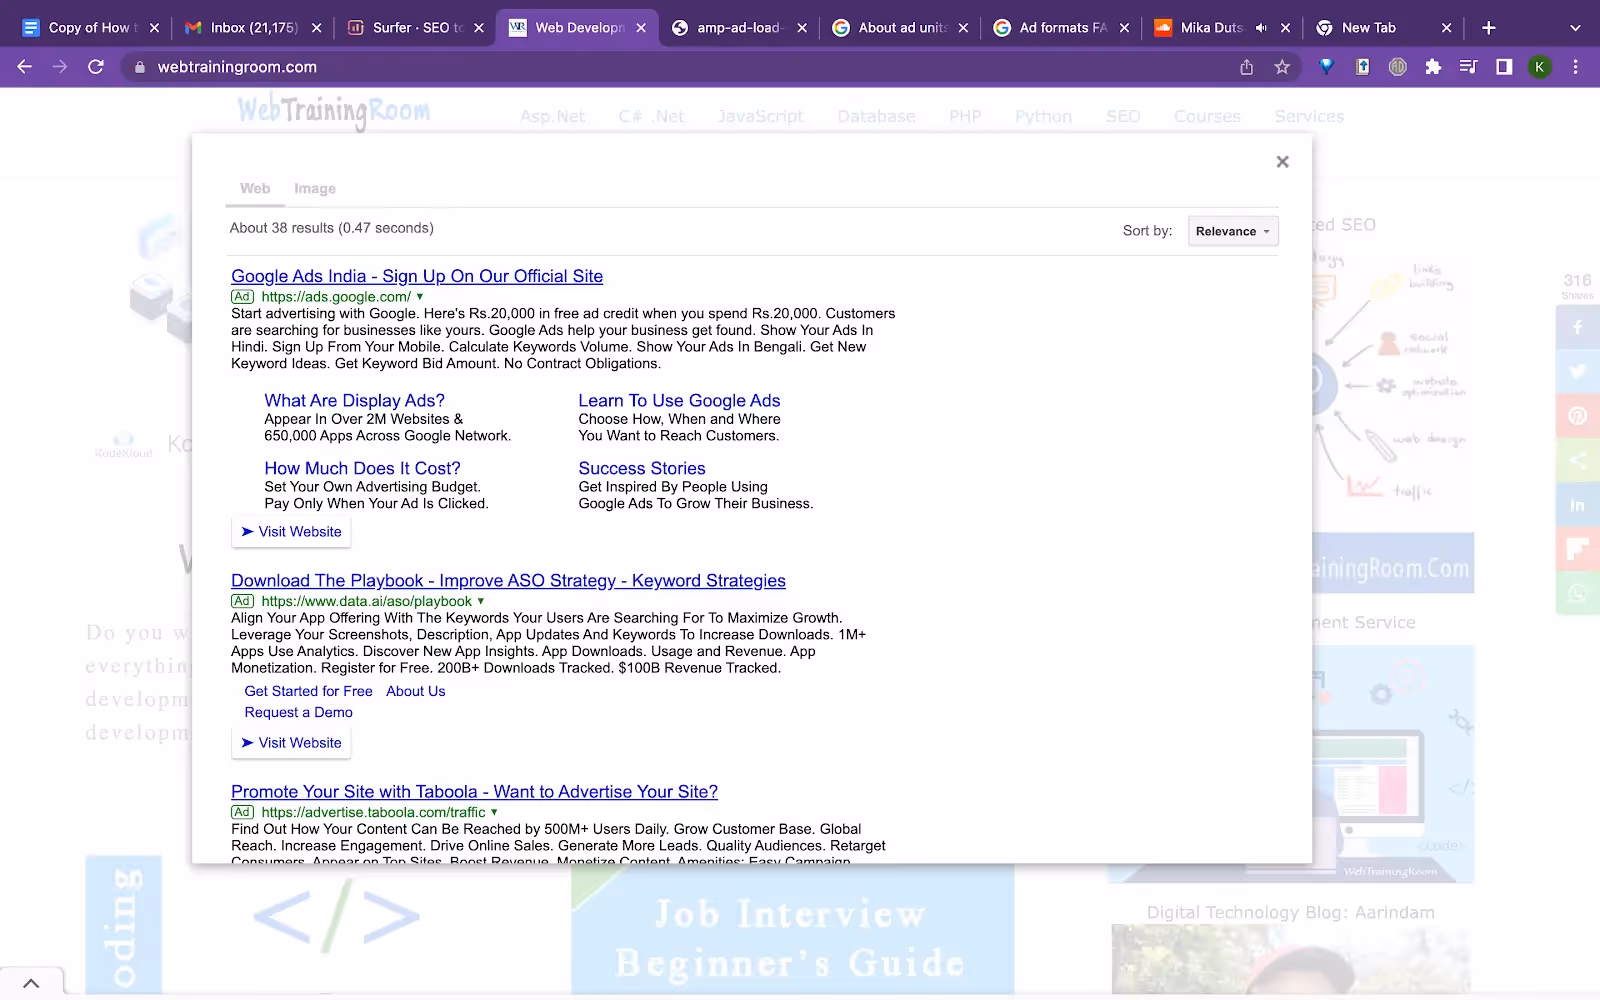The width and height of the screenshot is (1600, 1000).
Task: Open tab search chevron
Action: coord(1575,28)
